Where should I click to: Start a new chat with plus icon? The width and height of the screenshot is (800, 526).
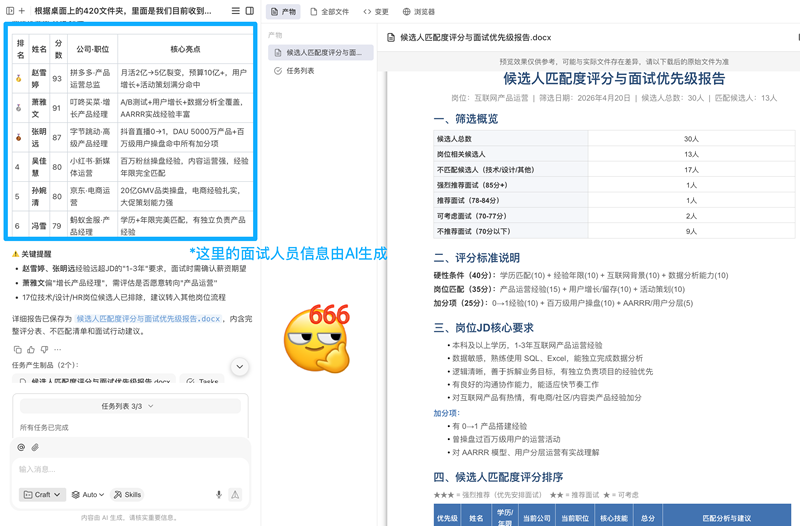[21, 11]
